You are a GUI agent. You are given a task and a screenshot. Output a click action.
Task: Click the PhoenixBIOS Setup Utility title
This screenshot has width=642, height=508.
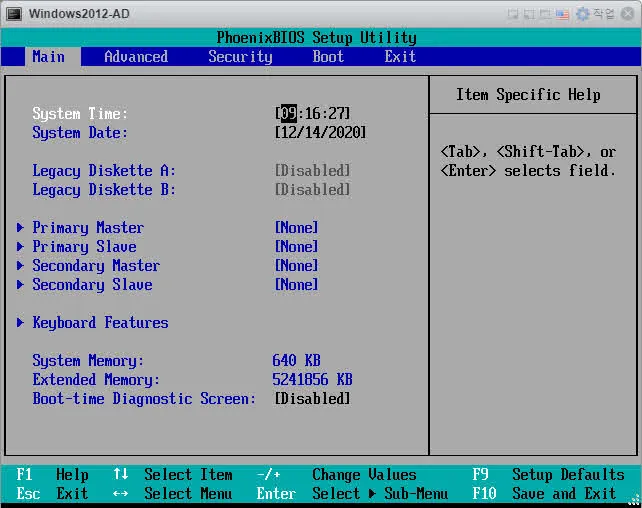(316, 38)
